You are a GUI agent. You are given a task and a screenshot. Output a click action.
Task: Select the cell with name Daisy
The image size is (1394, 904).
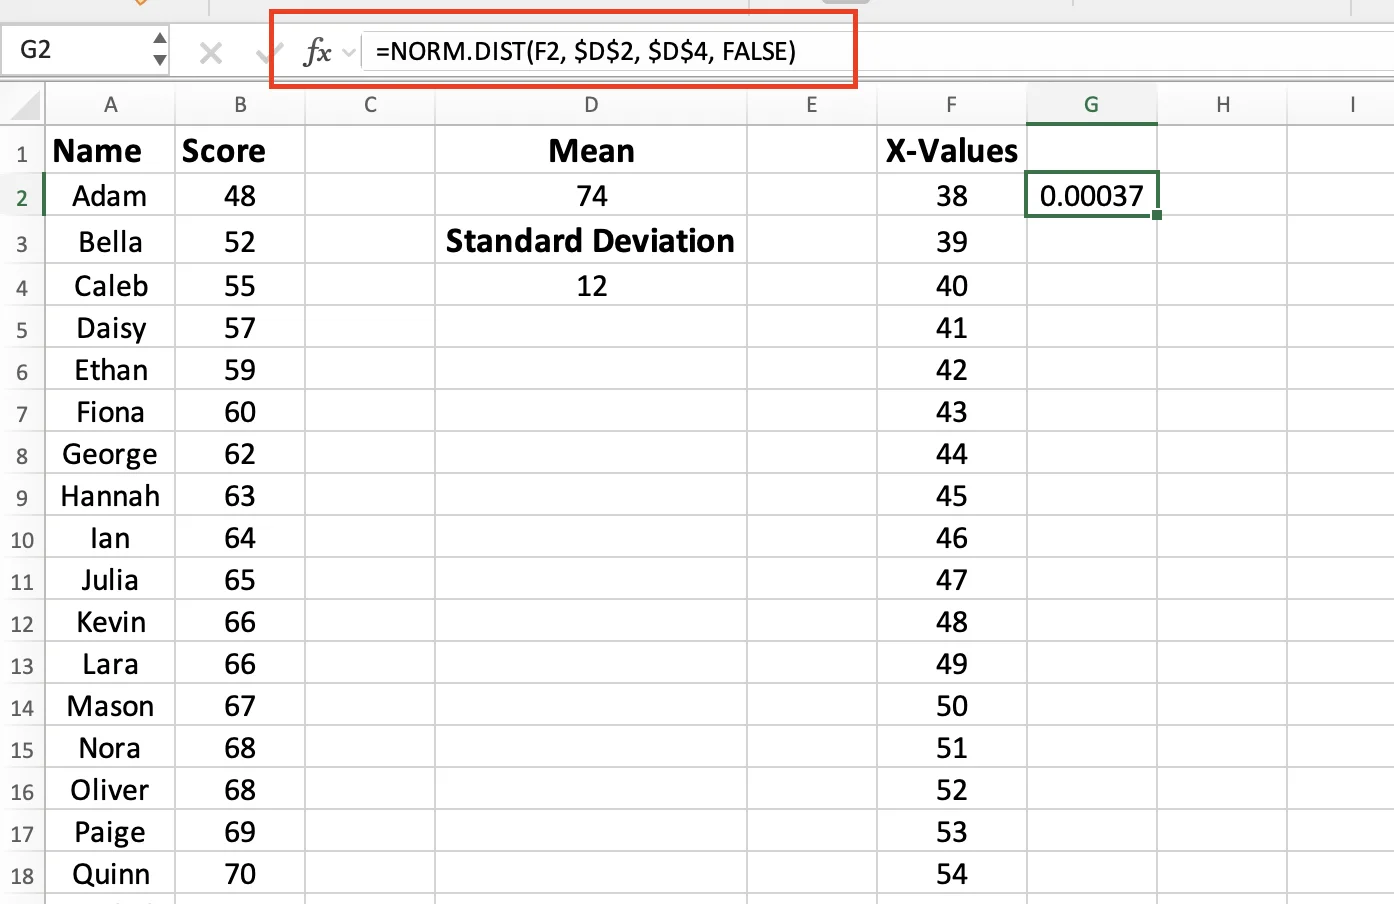click(x=110, y=327)
